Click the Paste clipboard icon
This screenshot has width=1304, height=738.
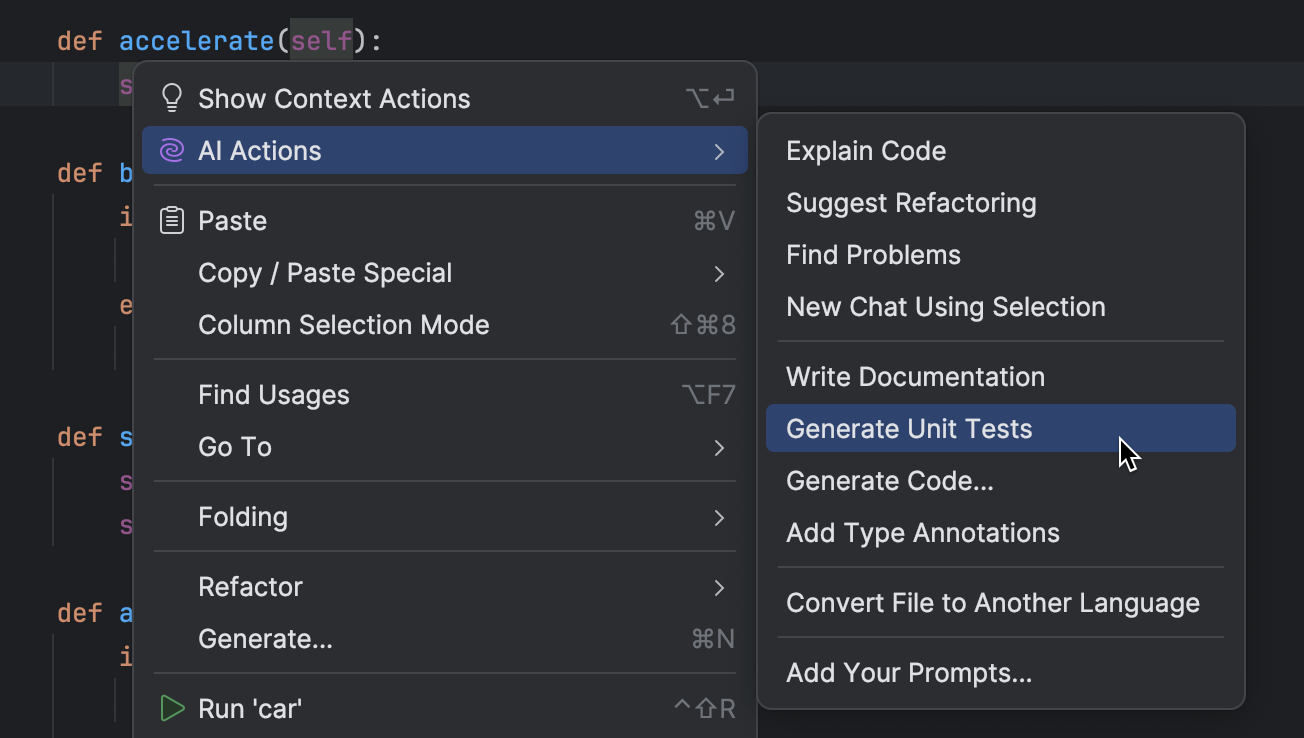tap(172, 221)
